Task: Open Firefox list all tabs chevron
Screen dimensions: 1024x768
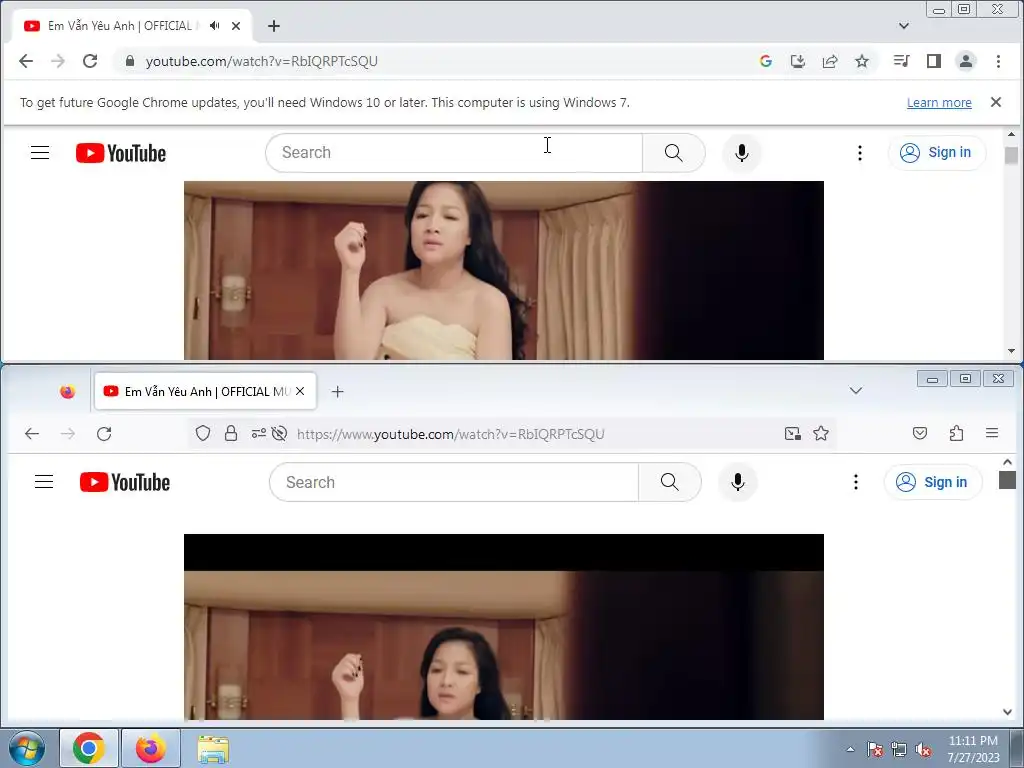Action: 856,391
